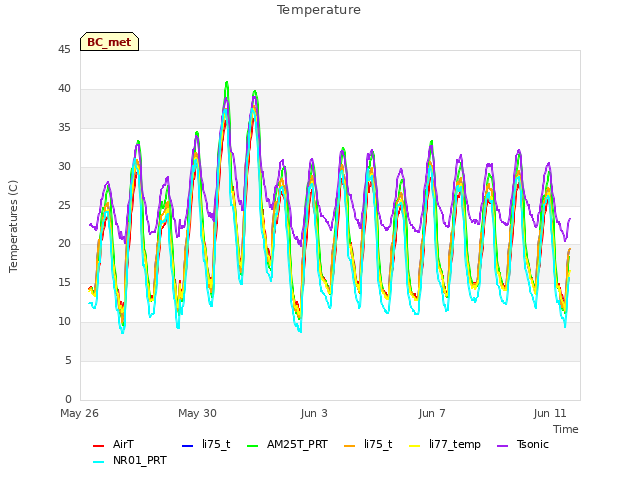Toggle the li77_temp legend entry
640x480 pixels.
444,444
